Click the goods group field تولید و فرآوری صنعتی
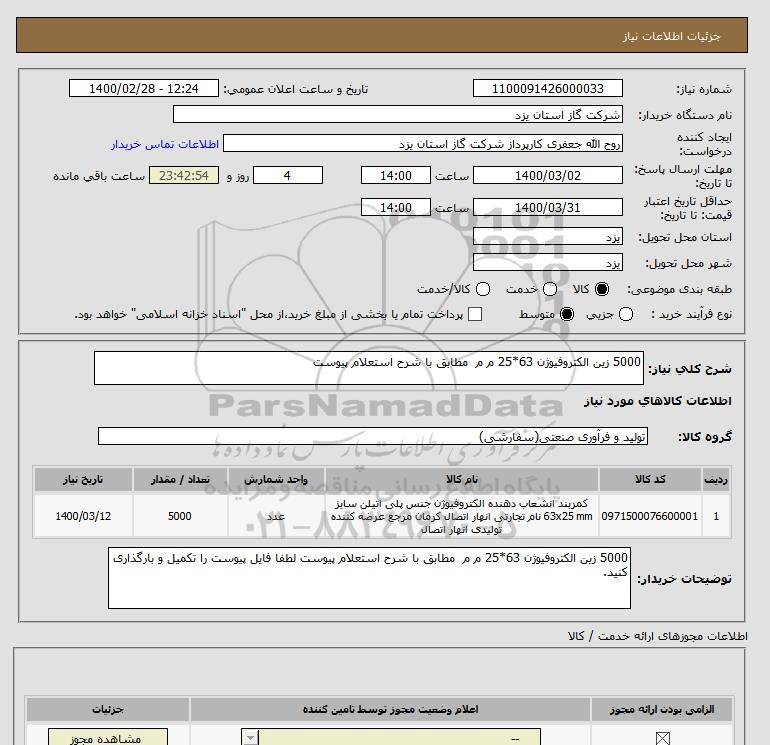 (373, 436)
